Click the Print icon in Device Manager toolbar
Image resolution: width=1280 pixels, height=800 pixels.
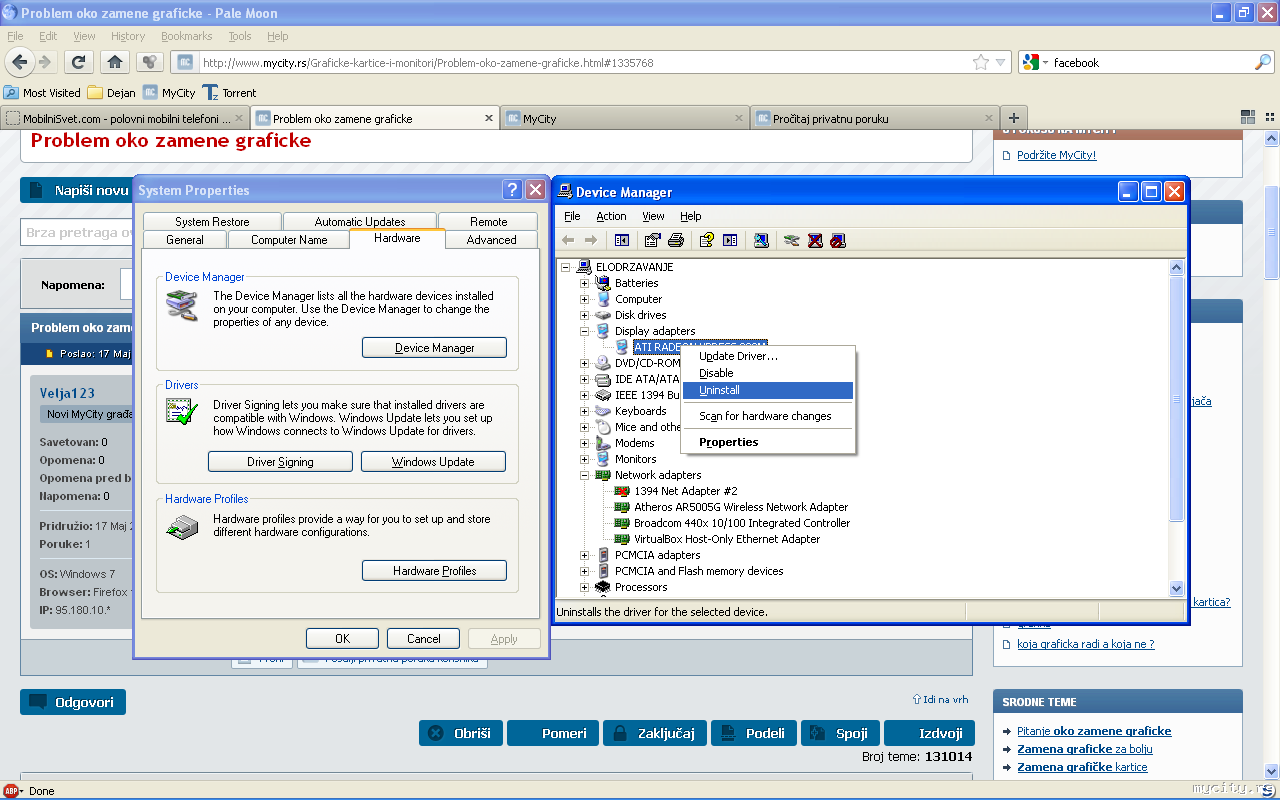(676, 240)
